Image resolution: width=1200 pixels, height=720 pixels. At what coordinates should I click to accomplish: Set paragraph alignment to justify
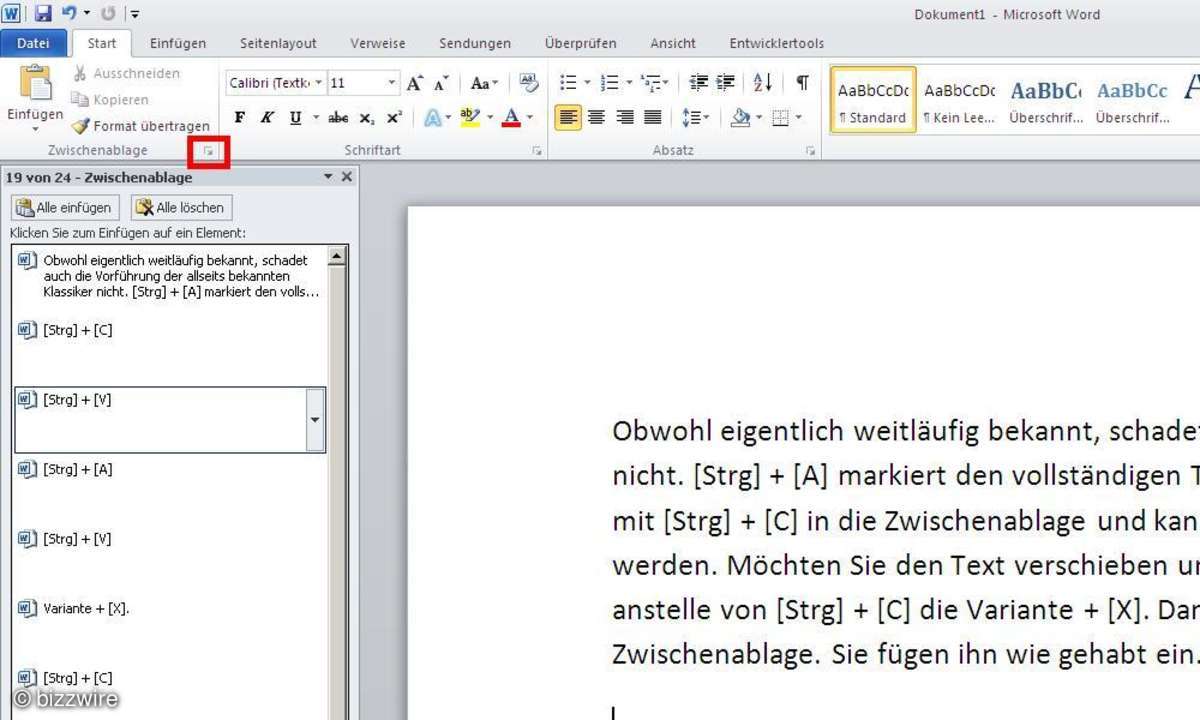tap(653, 117)
